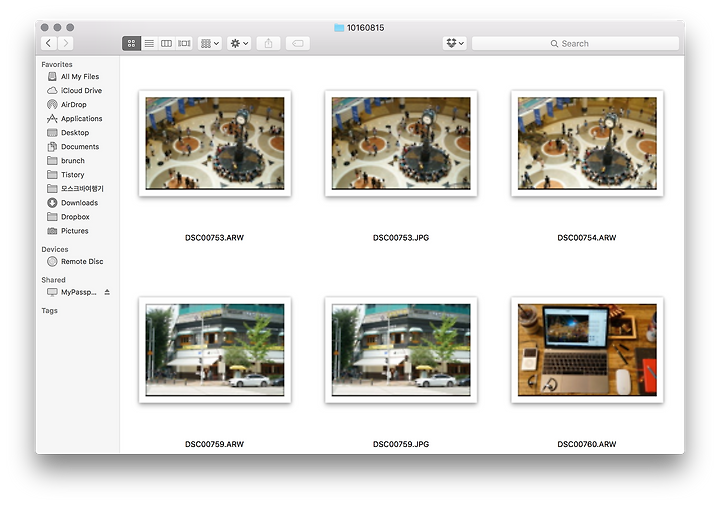Open Dropbox folder in sidebar
The image size is (720, 505).
75,217
